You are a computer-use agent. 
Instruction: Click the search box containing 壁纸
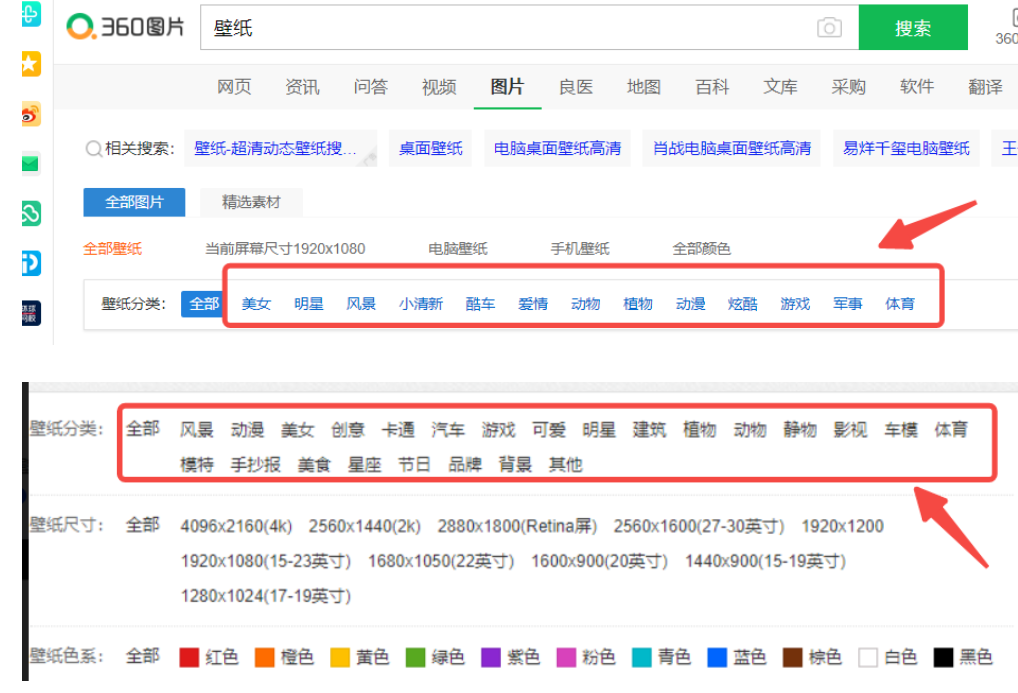pyautogui.click(x=510, y=28)
